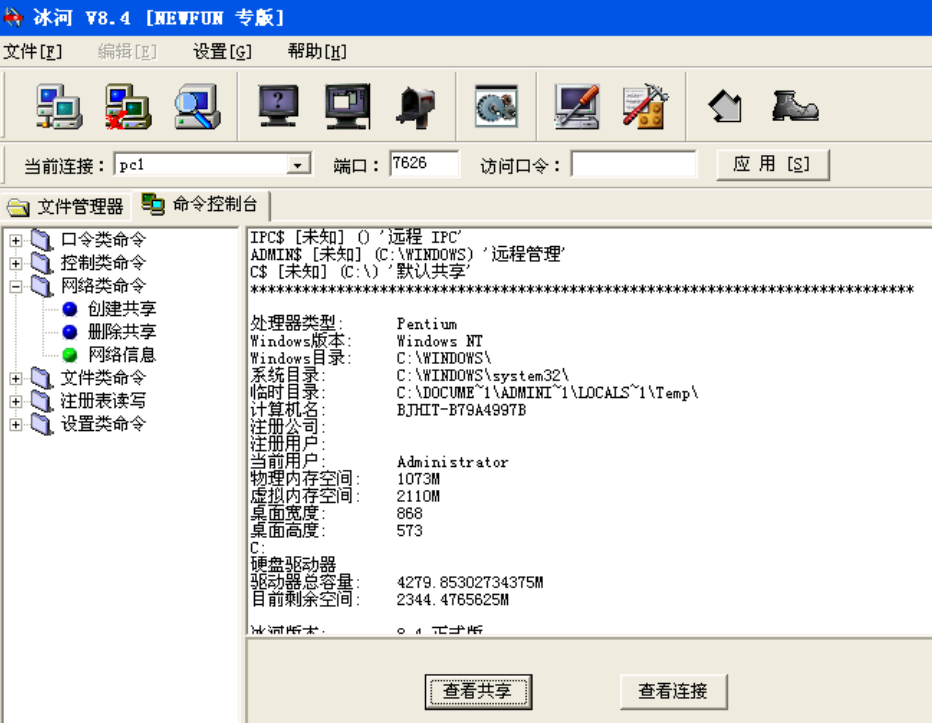The image size is (932, 723).
Task: Click the virtual memory value 2110M
Action: 418,496
